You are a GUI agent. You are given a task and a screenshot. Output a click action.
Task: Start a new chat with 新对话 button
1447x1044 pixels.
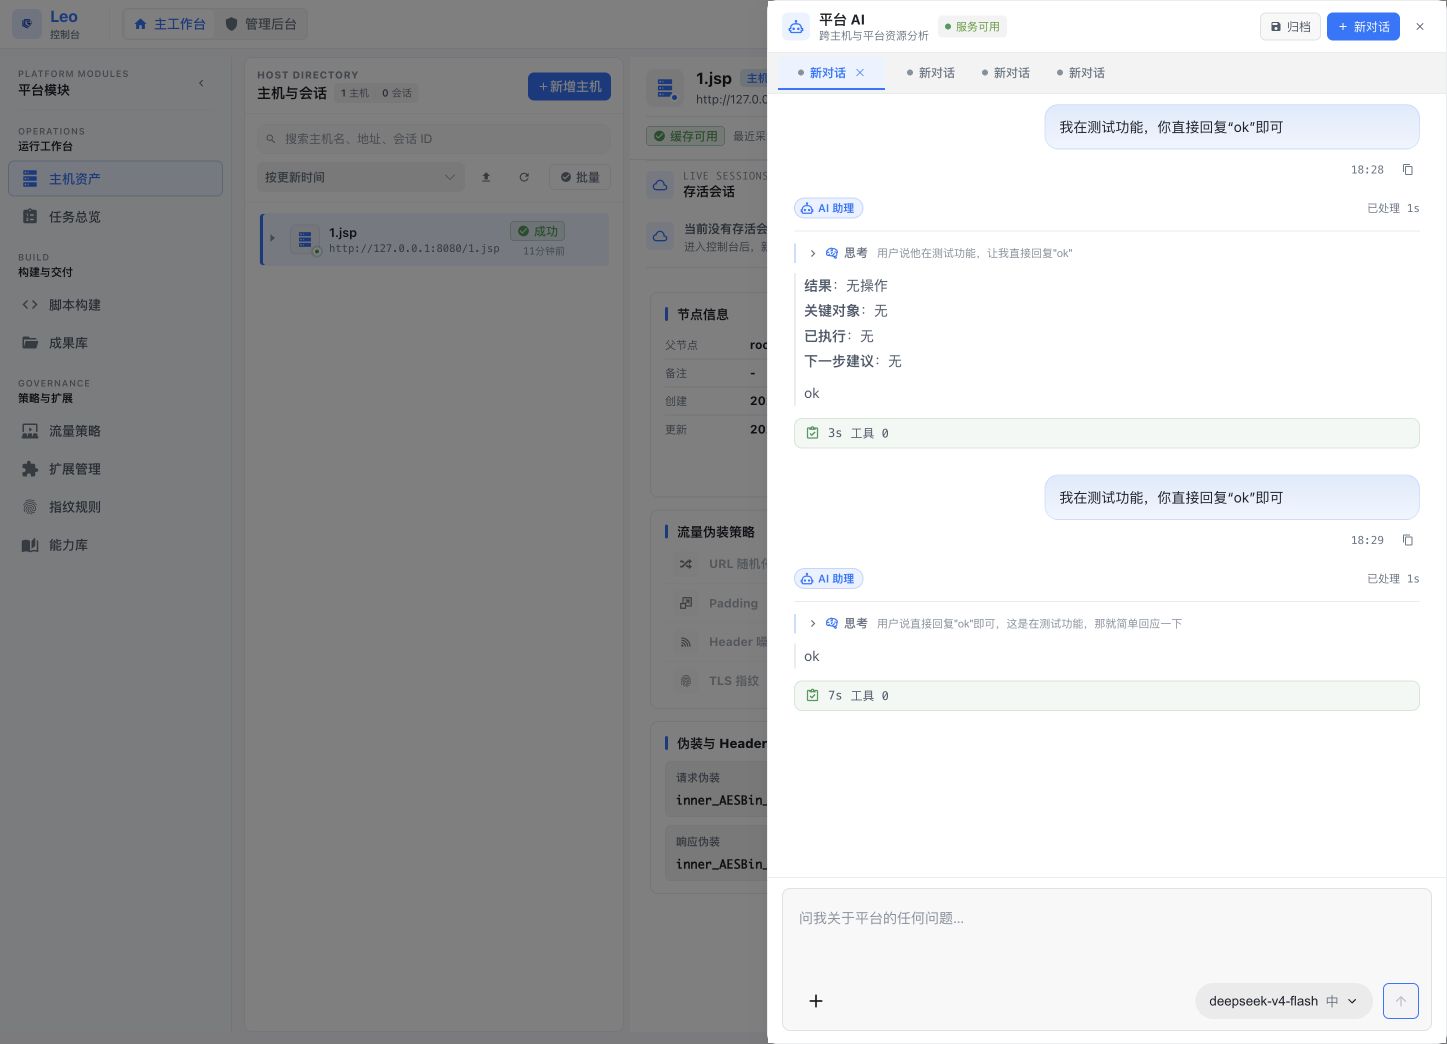click(1363, 27)
